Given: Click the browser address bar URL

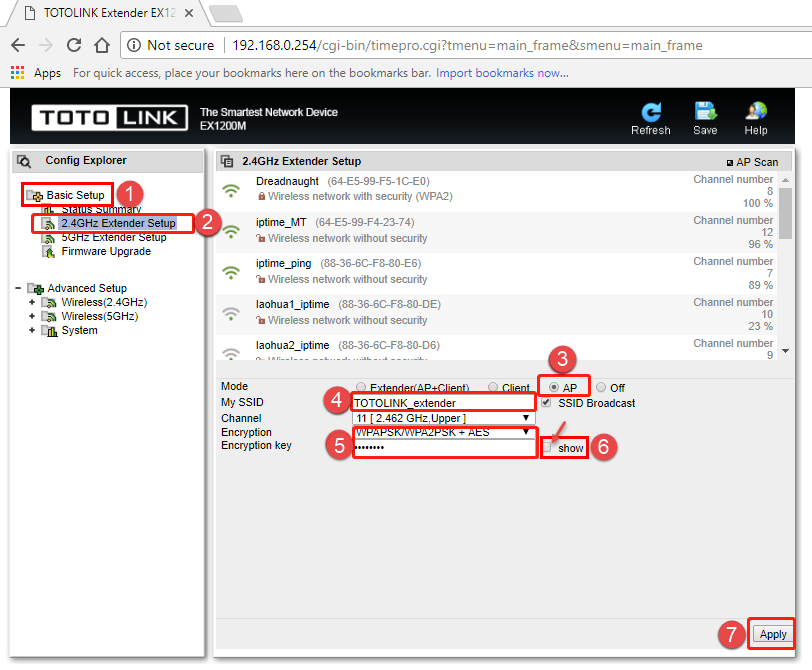Looking at the screenshot, I should pos(467,46).
